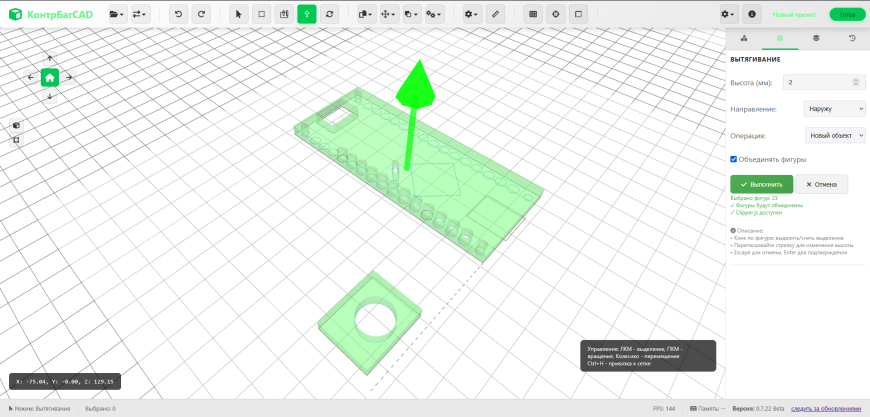The height and width of the screenshot is (417, 870).
Task: Uncheck the Объединять фигуры checkbox
Action: 734,159
